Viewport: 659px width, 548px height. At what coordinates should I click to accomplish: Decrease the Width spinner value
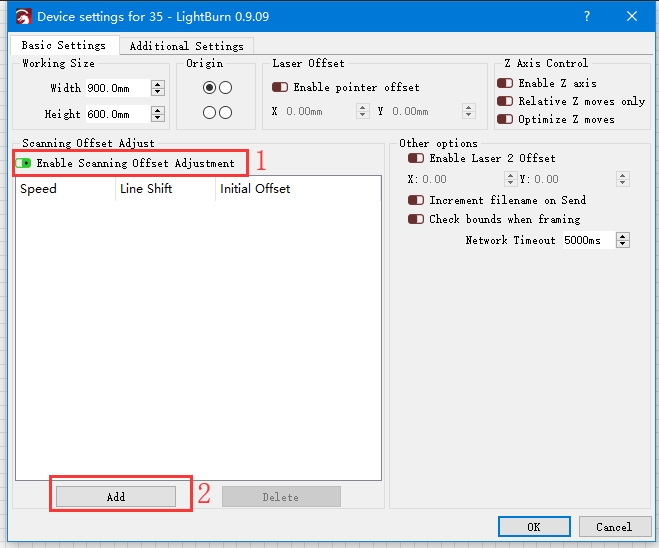pos(158,92)
